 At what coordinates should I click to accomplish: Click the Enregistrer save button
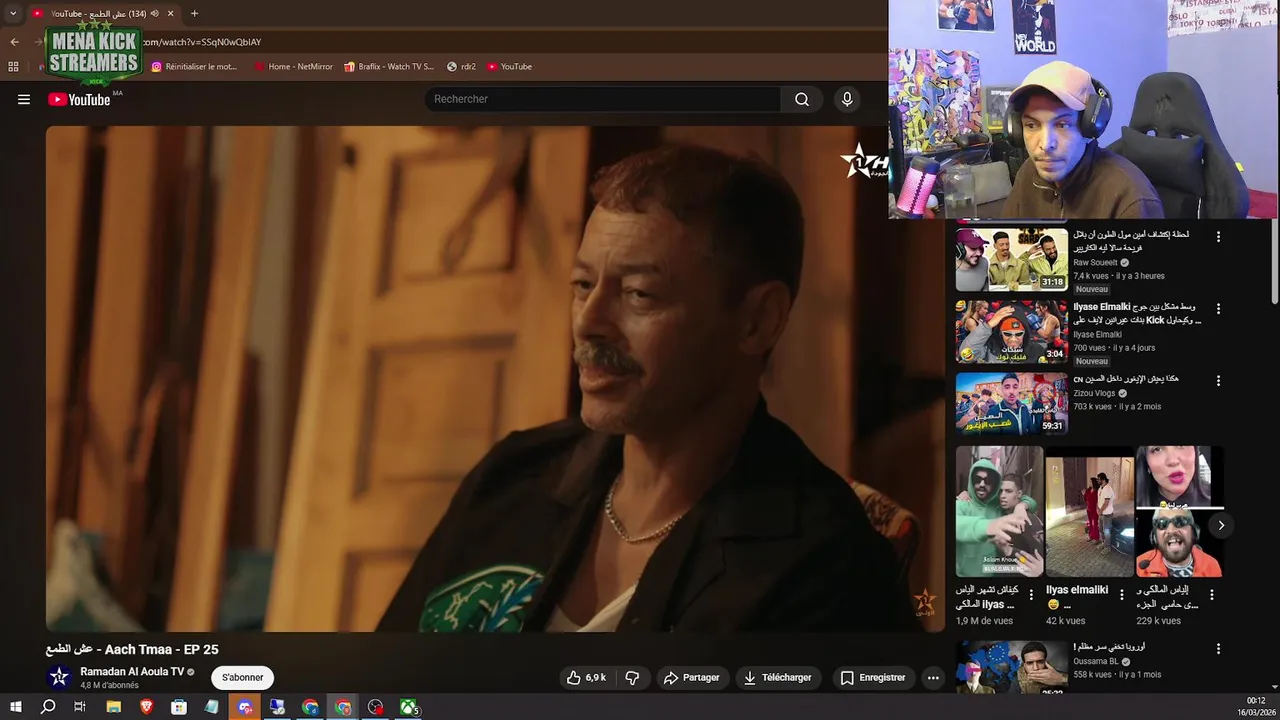point(873,677)
